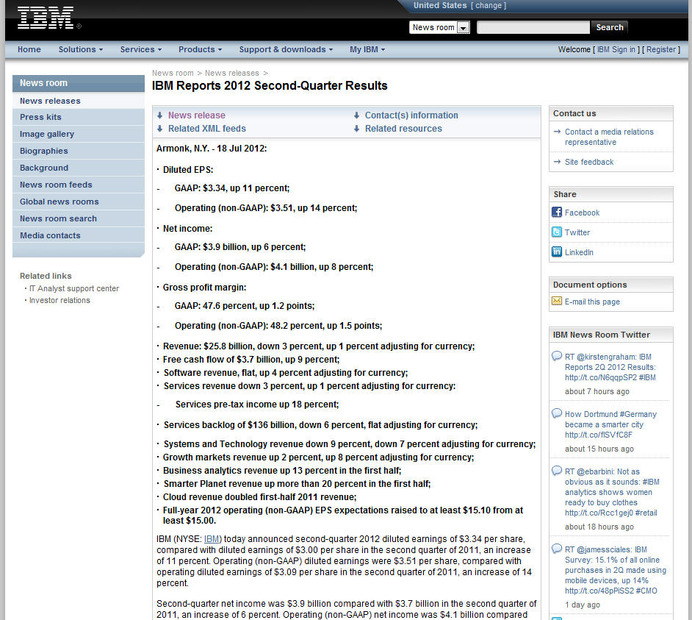Click Site feedback link
The image size is (692, 620).
point(589,162)
